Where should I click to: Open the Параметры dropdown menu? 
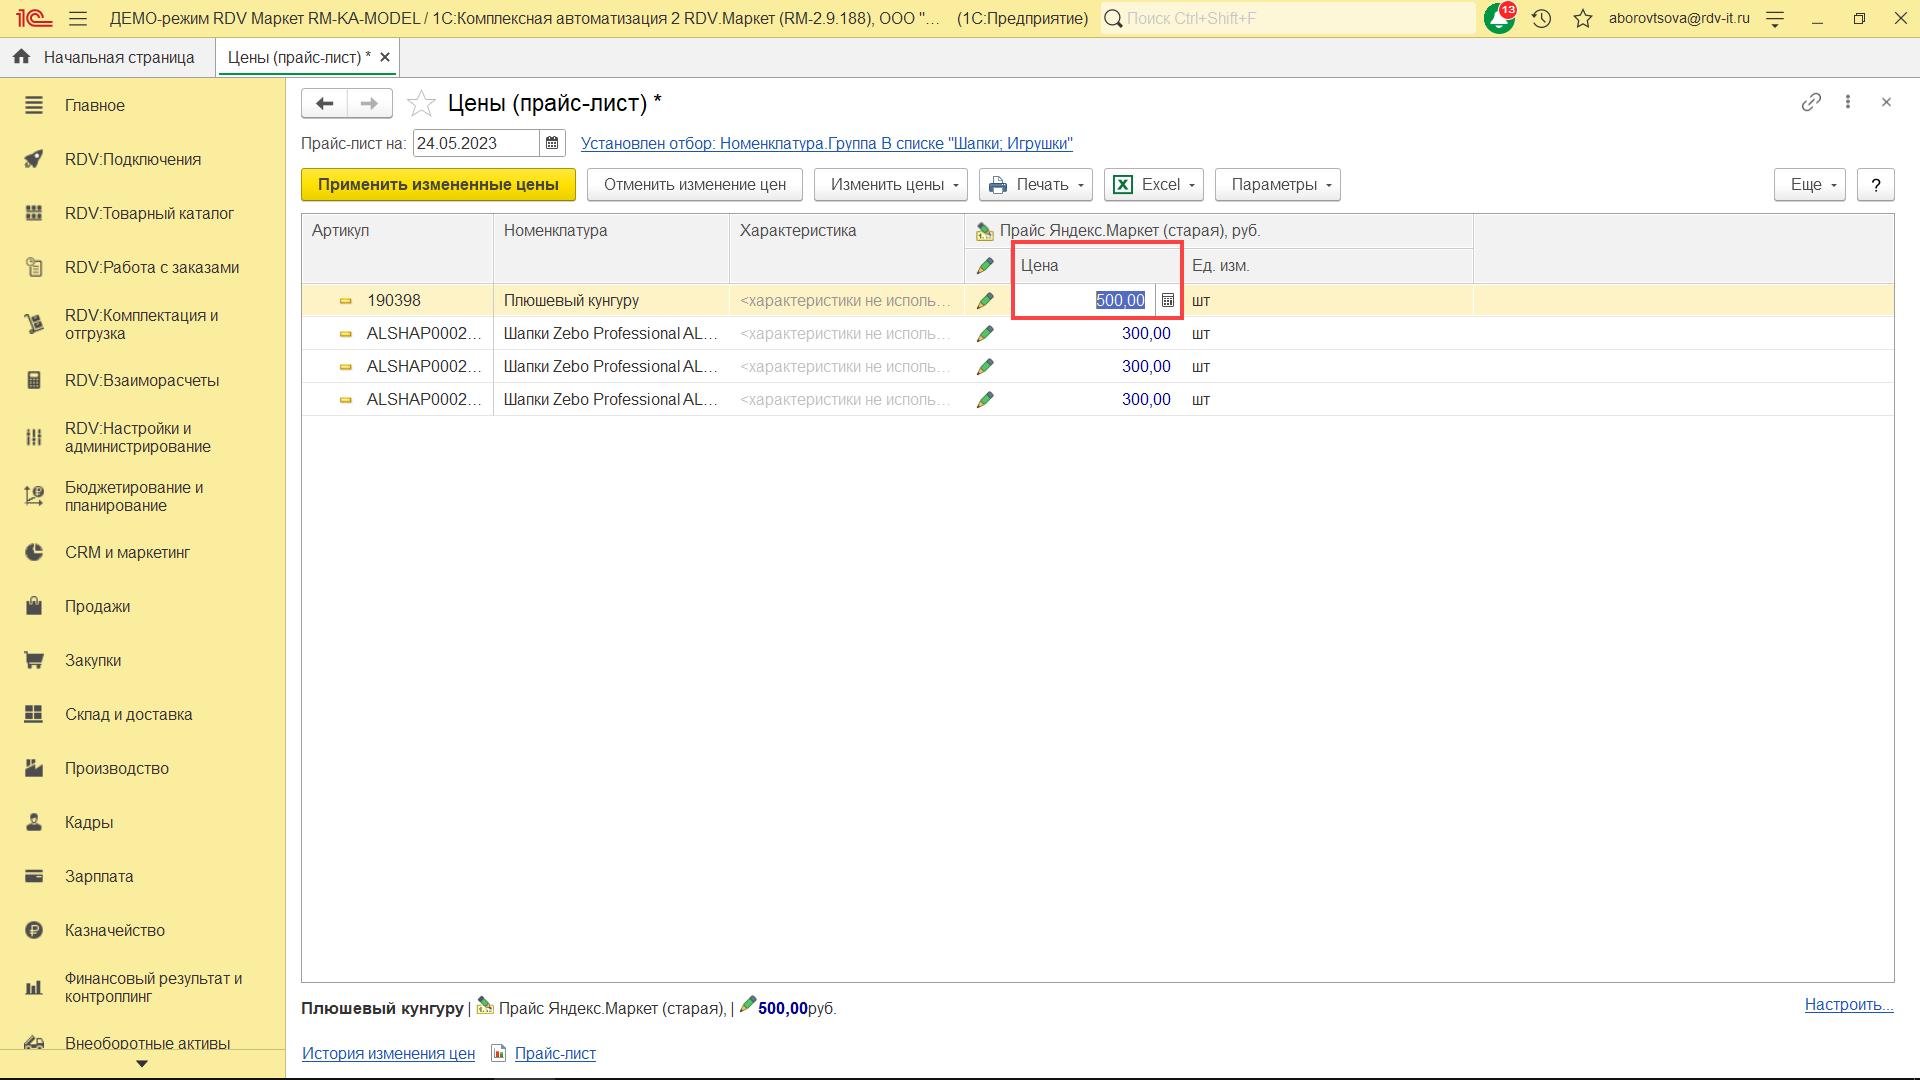pyautogui.click(x=1277, y=184)
